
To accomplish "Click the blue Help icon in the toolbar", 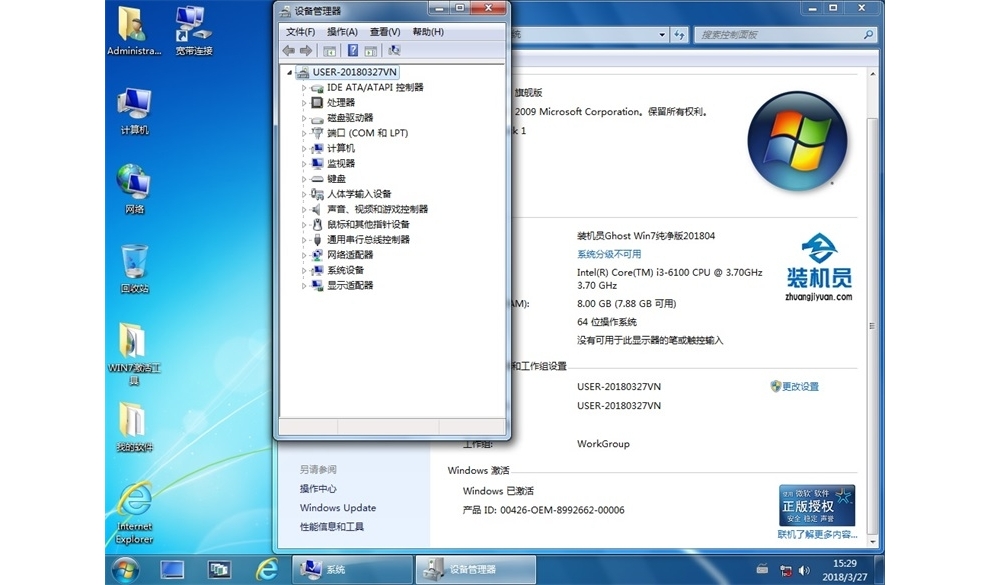I will tap(352, 51).
